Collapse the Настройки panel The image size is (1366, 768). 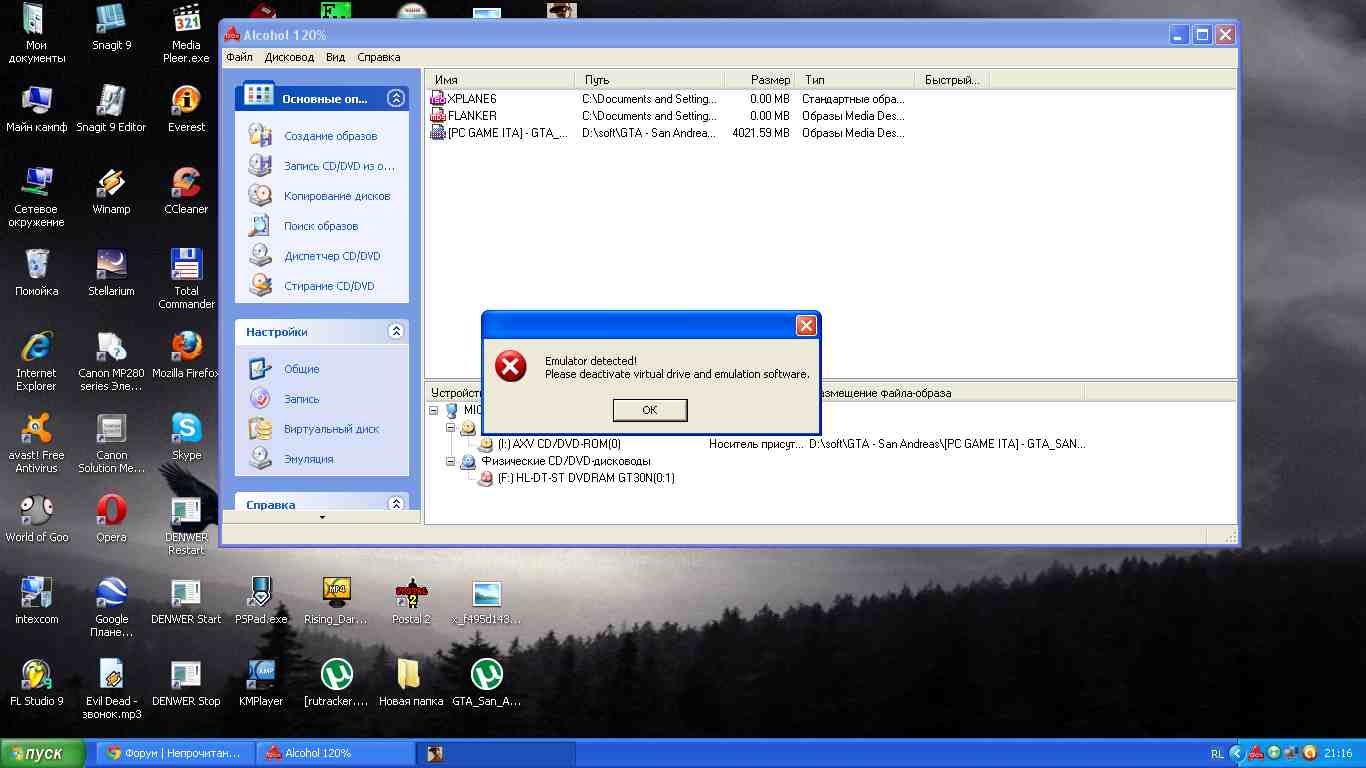[396, 331]
